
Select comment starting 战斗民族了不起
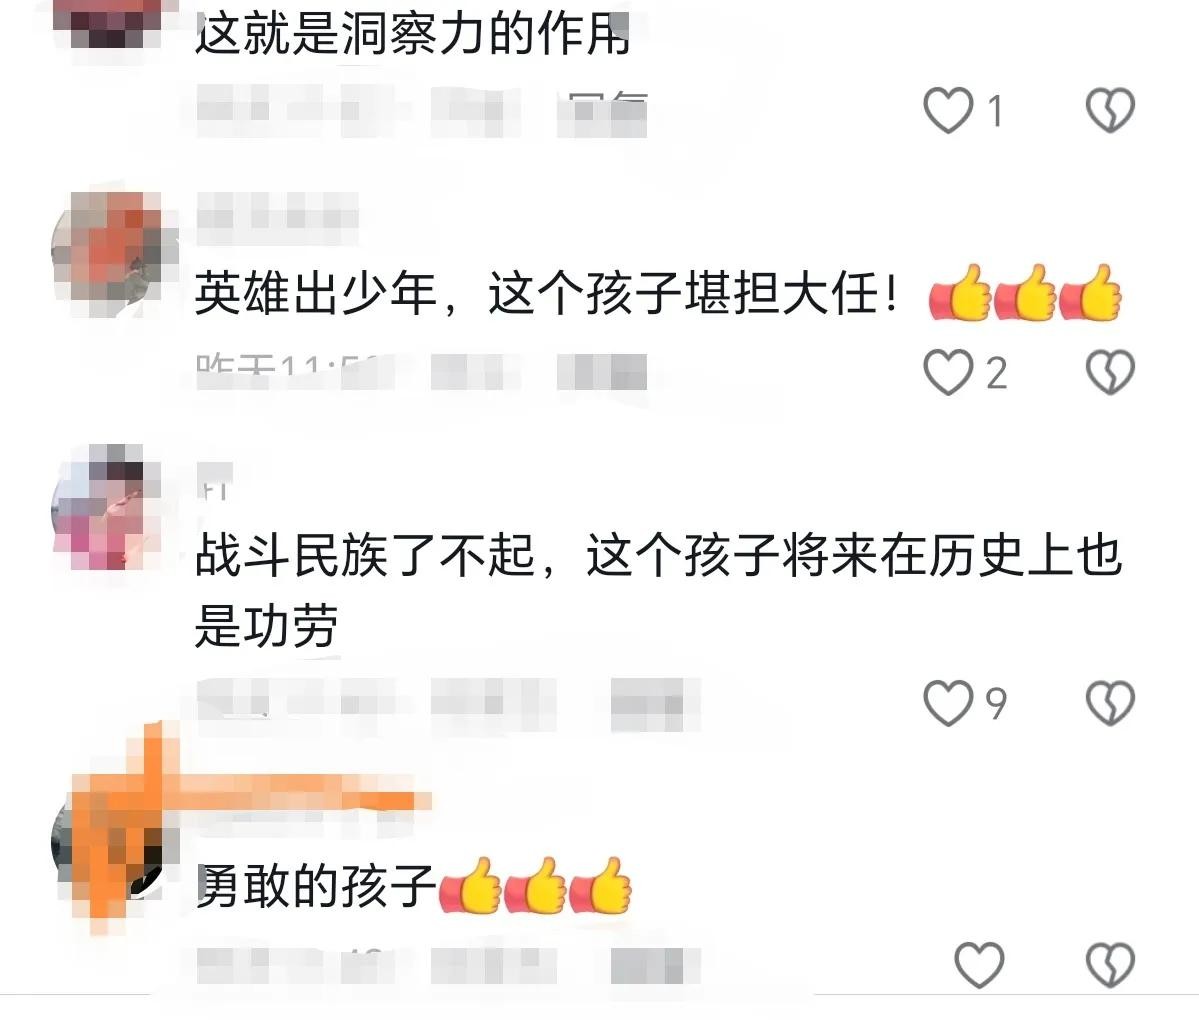coord(658,590)
